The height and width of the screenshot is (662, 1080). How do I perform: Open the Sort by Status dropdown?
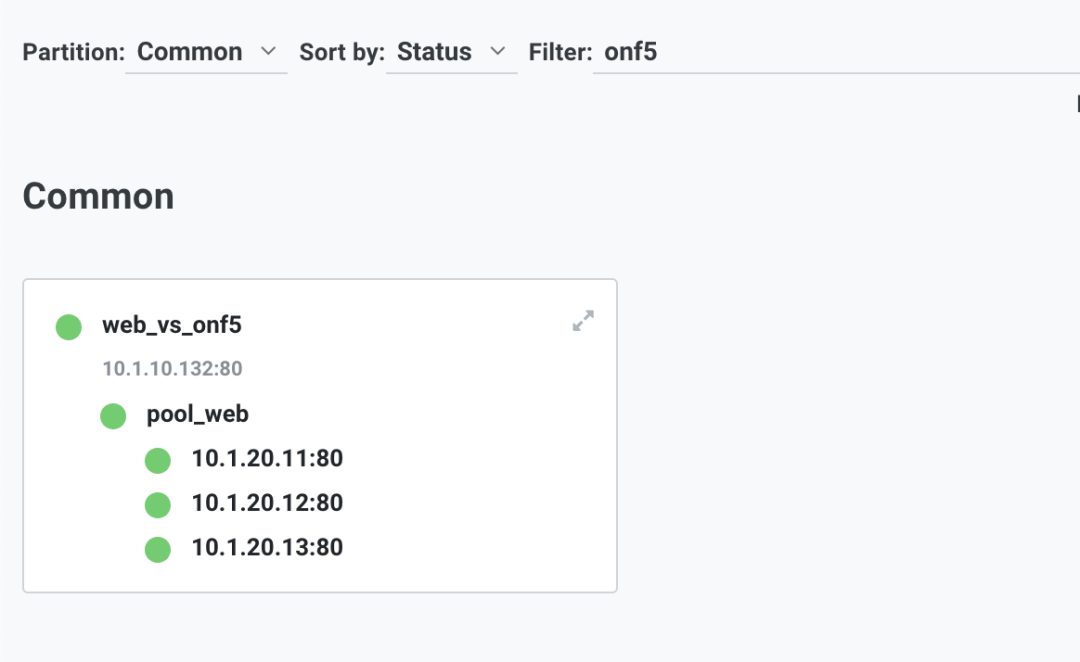tap(451, 52)
